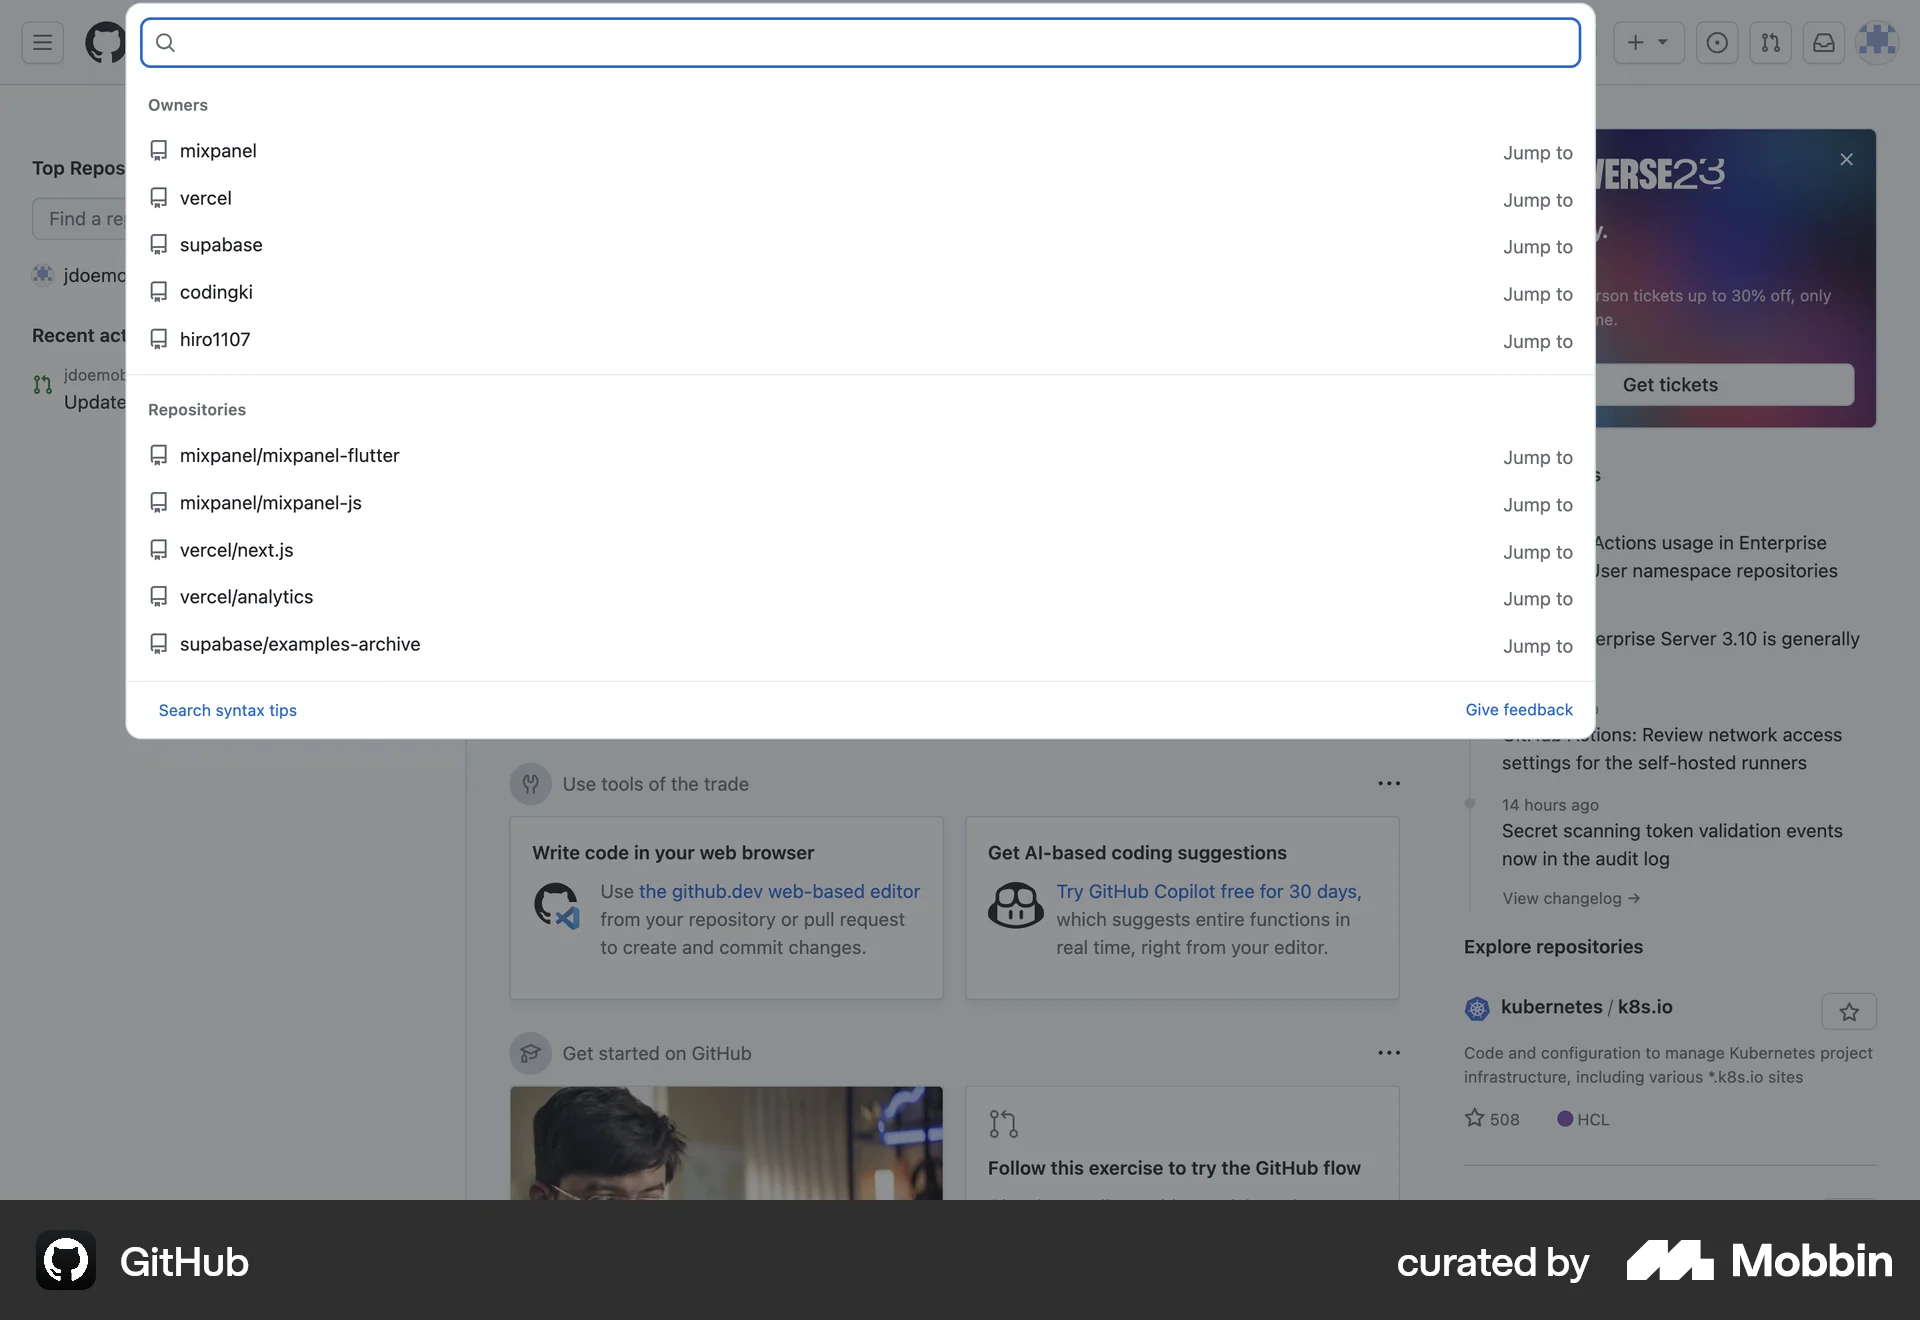Click the Copilot mascot icon
Viewport: 1920px width, 1320px height.
1016,906
